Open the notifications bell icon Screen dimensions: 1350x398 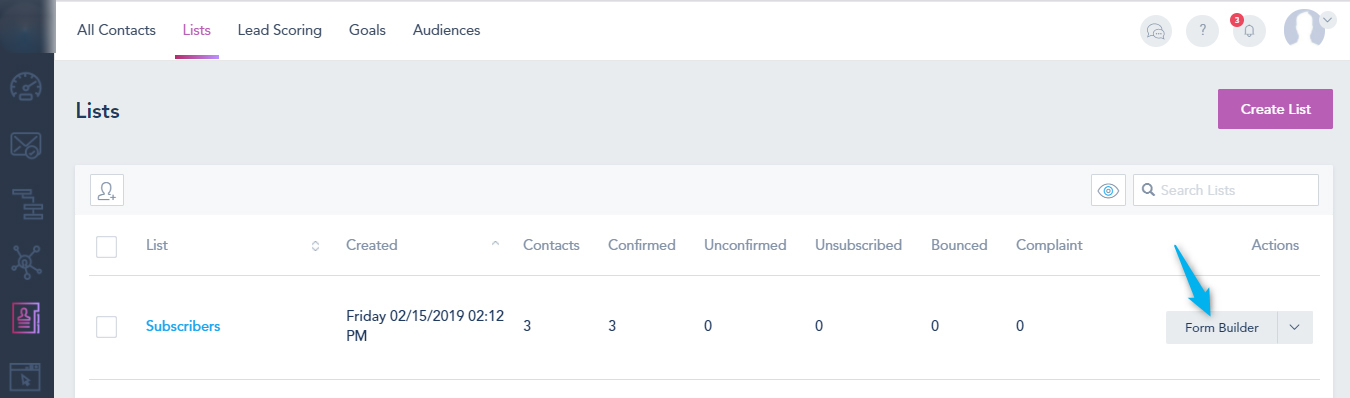[1249, 31]
